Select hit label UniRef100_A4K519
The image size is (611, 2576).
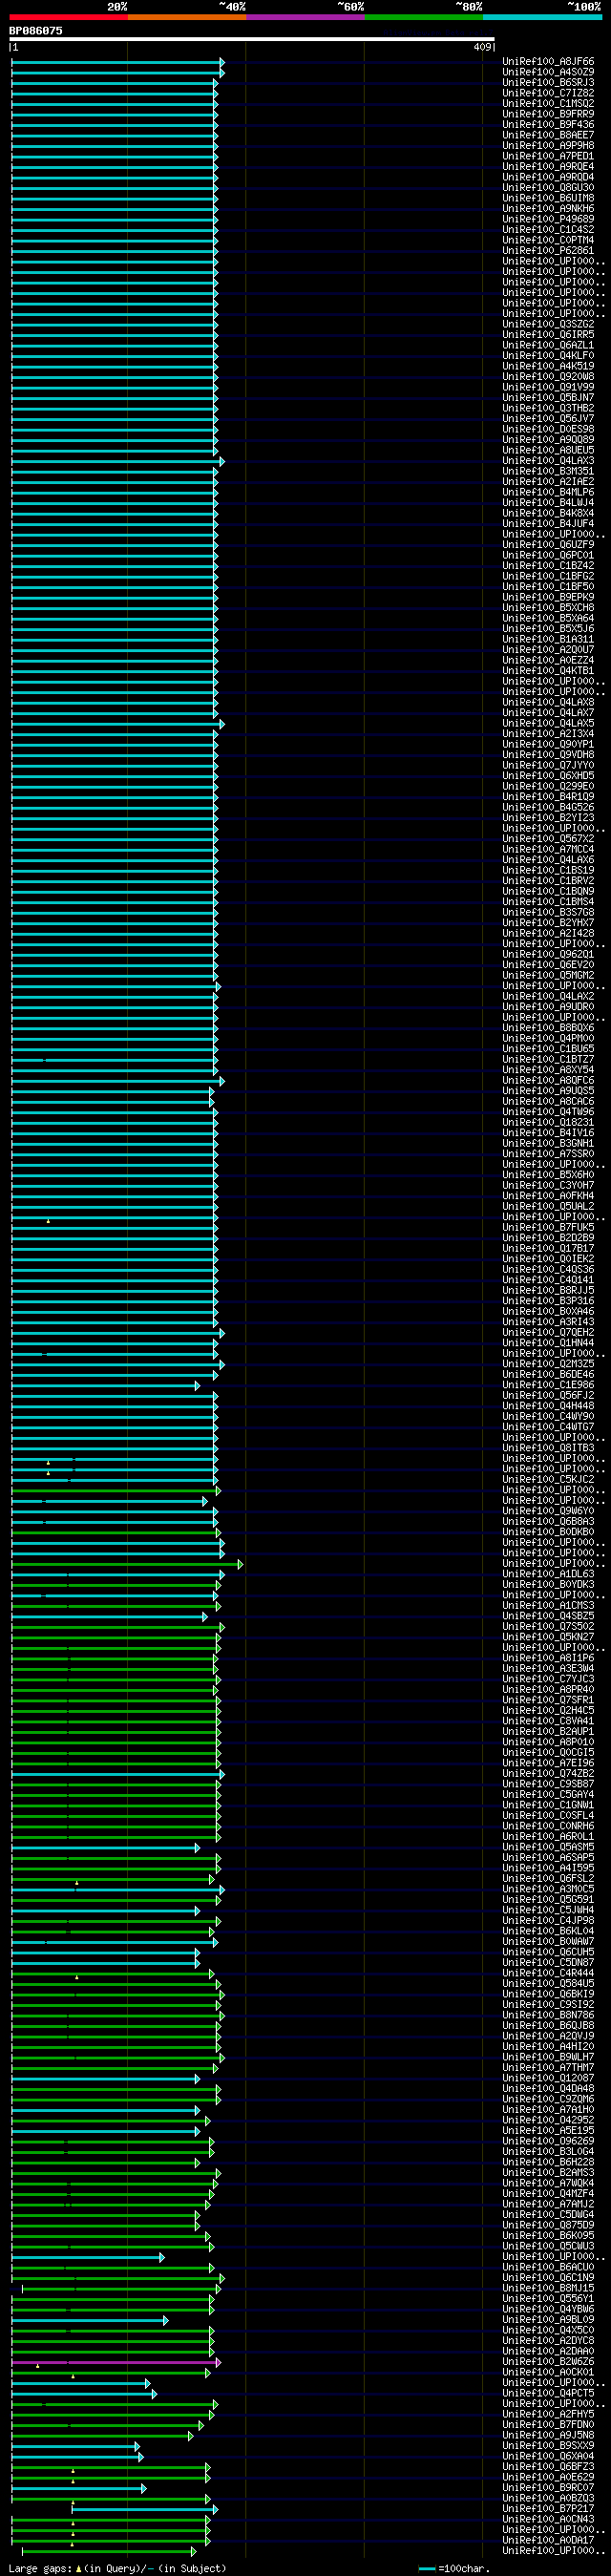point(548,366)
